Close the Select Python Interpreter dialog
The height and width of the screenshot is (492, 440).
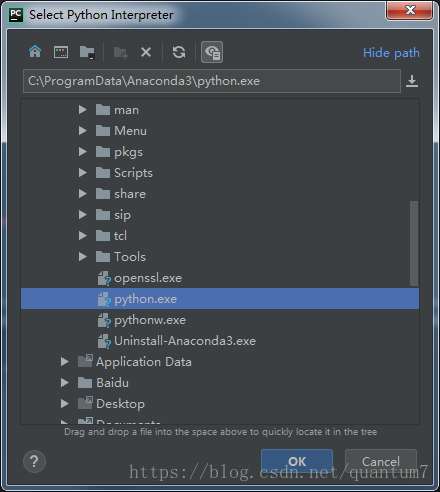410,10
